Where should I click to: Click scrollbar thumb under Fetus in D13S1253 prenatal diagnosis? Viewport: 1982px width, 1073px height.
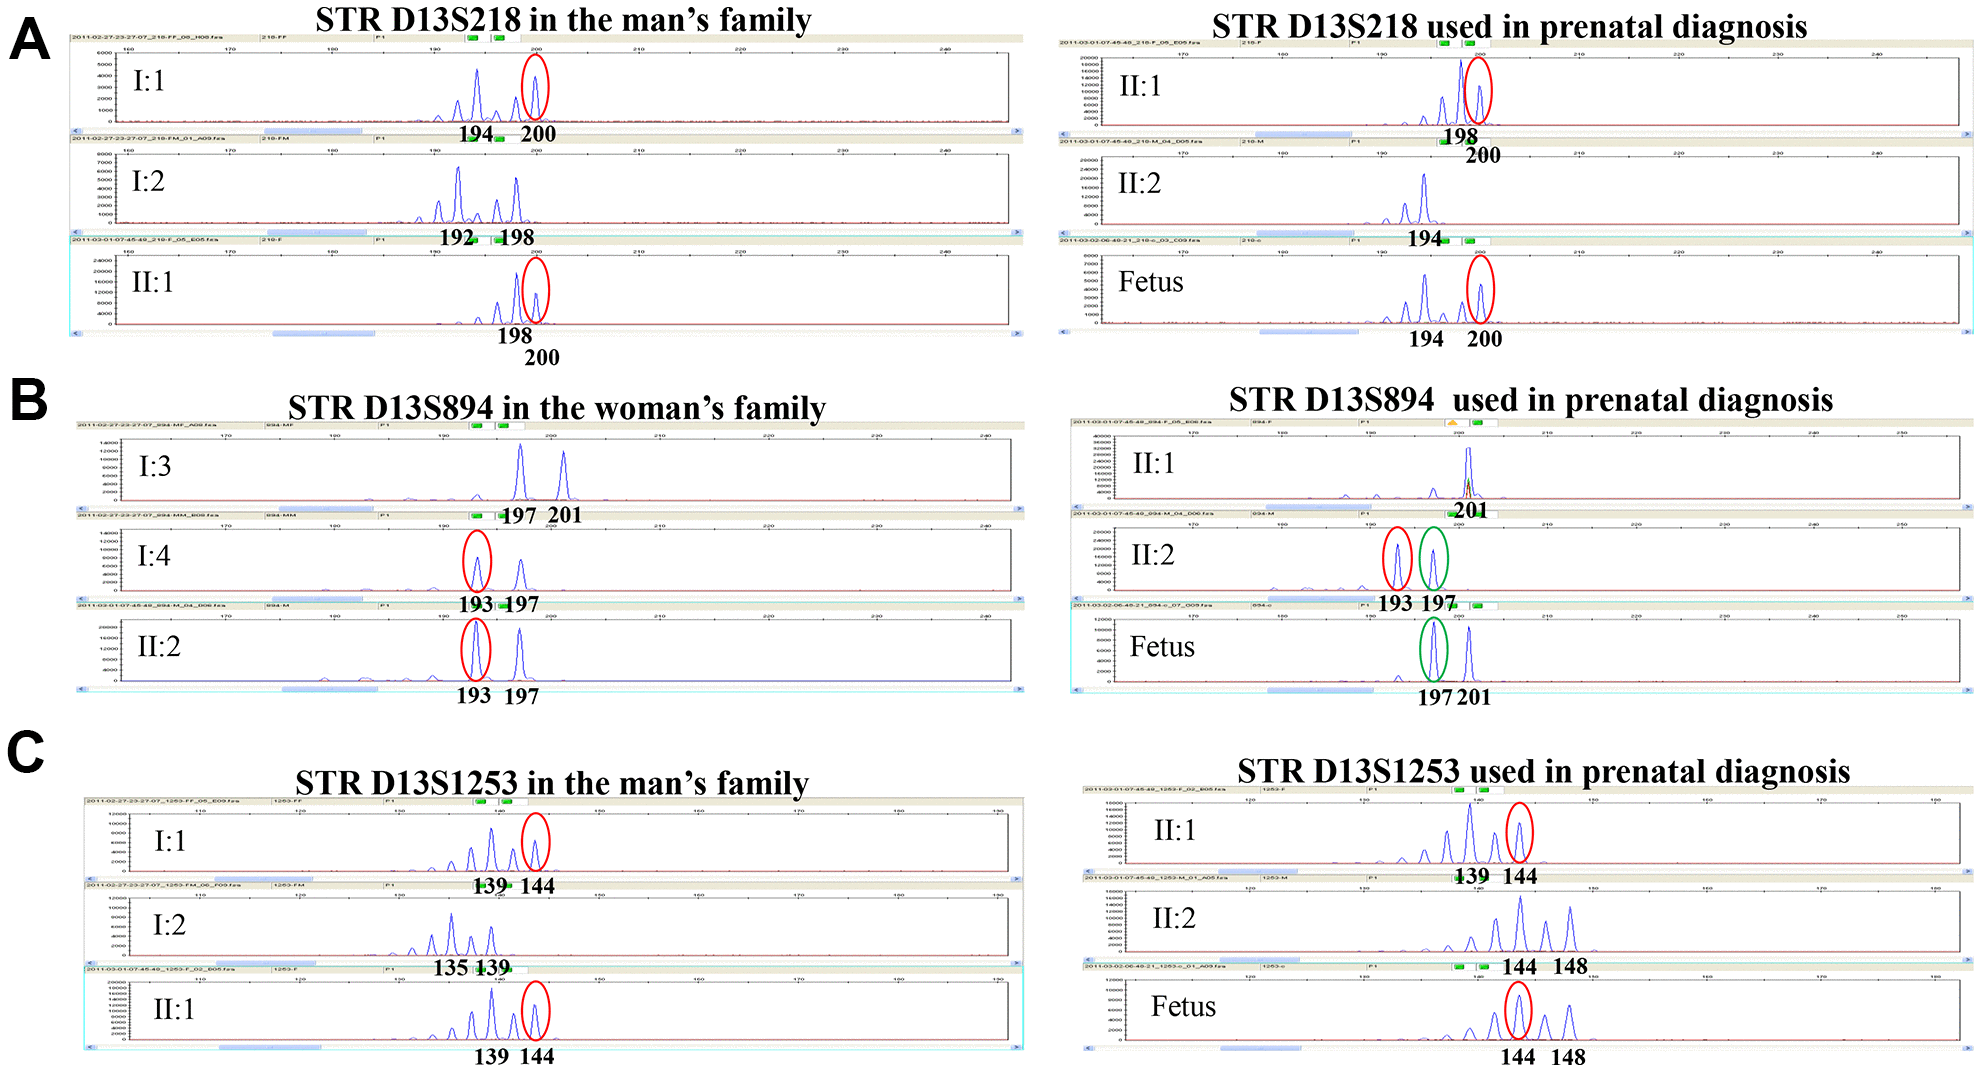pyautogui.click(x=1260, y=1048)
